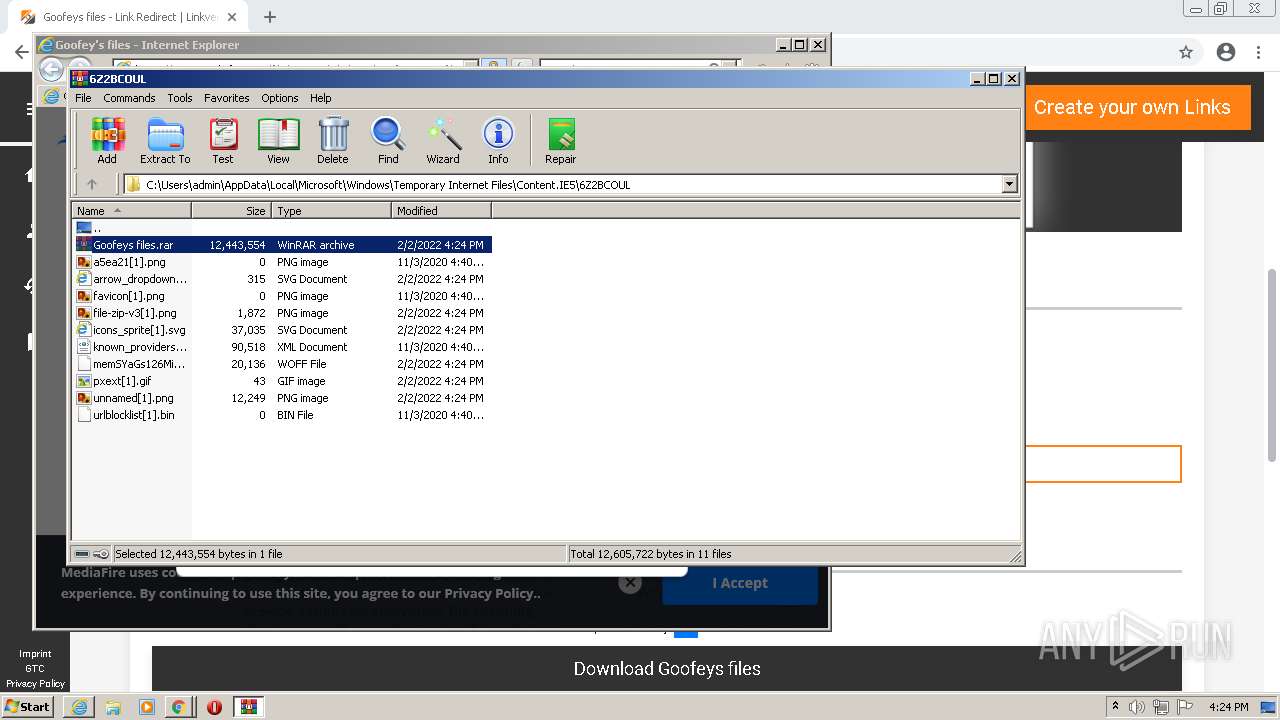Go up one folder level arrow

click(92, 184)
